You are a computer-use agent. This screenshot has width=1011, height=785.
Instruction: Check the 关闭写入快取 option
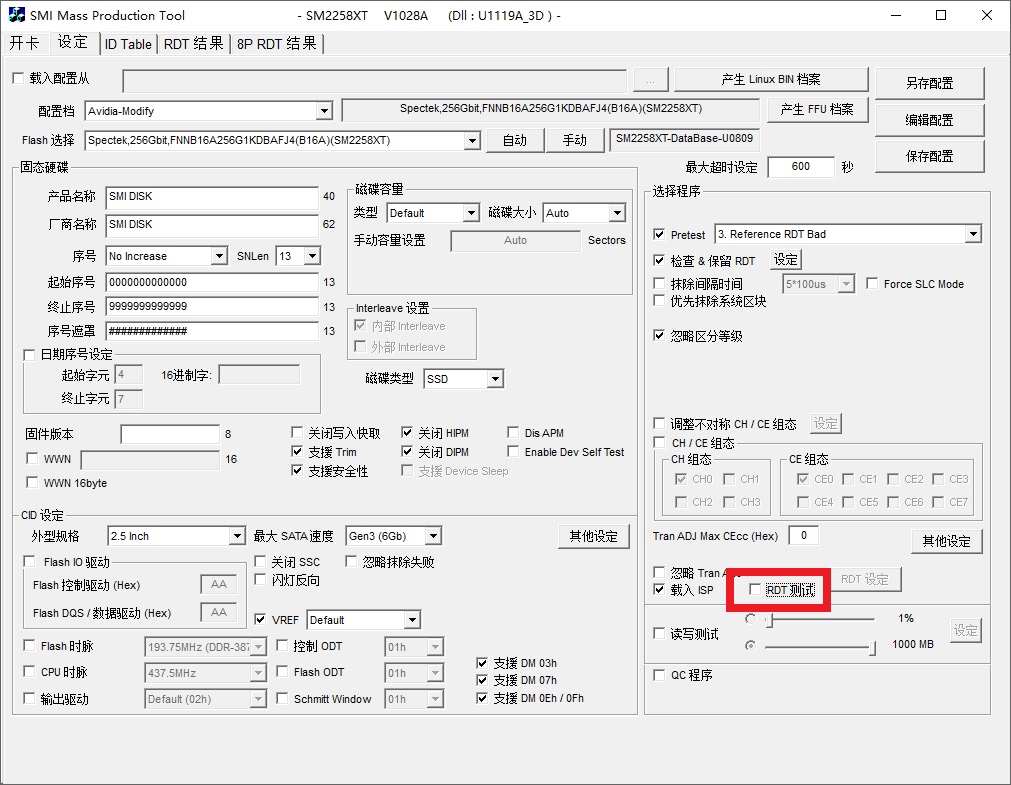[x=298, y=433]
